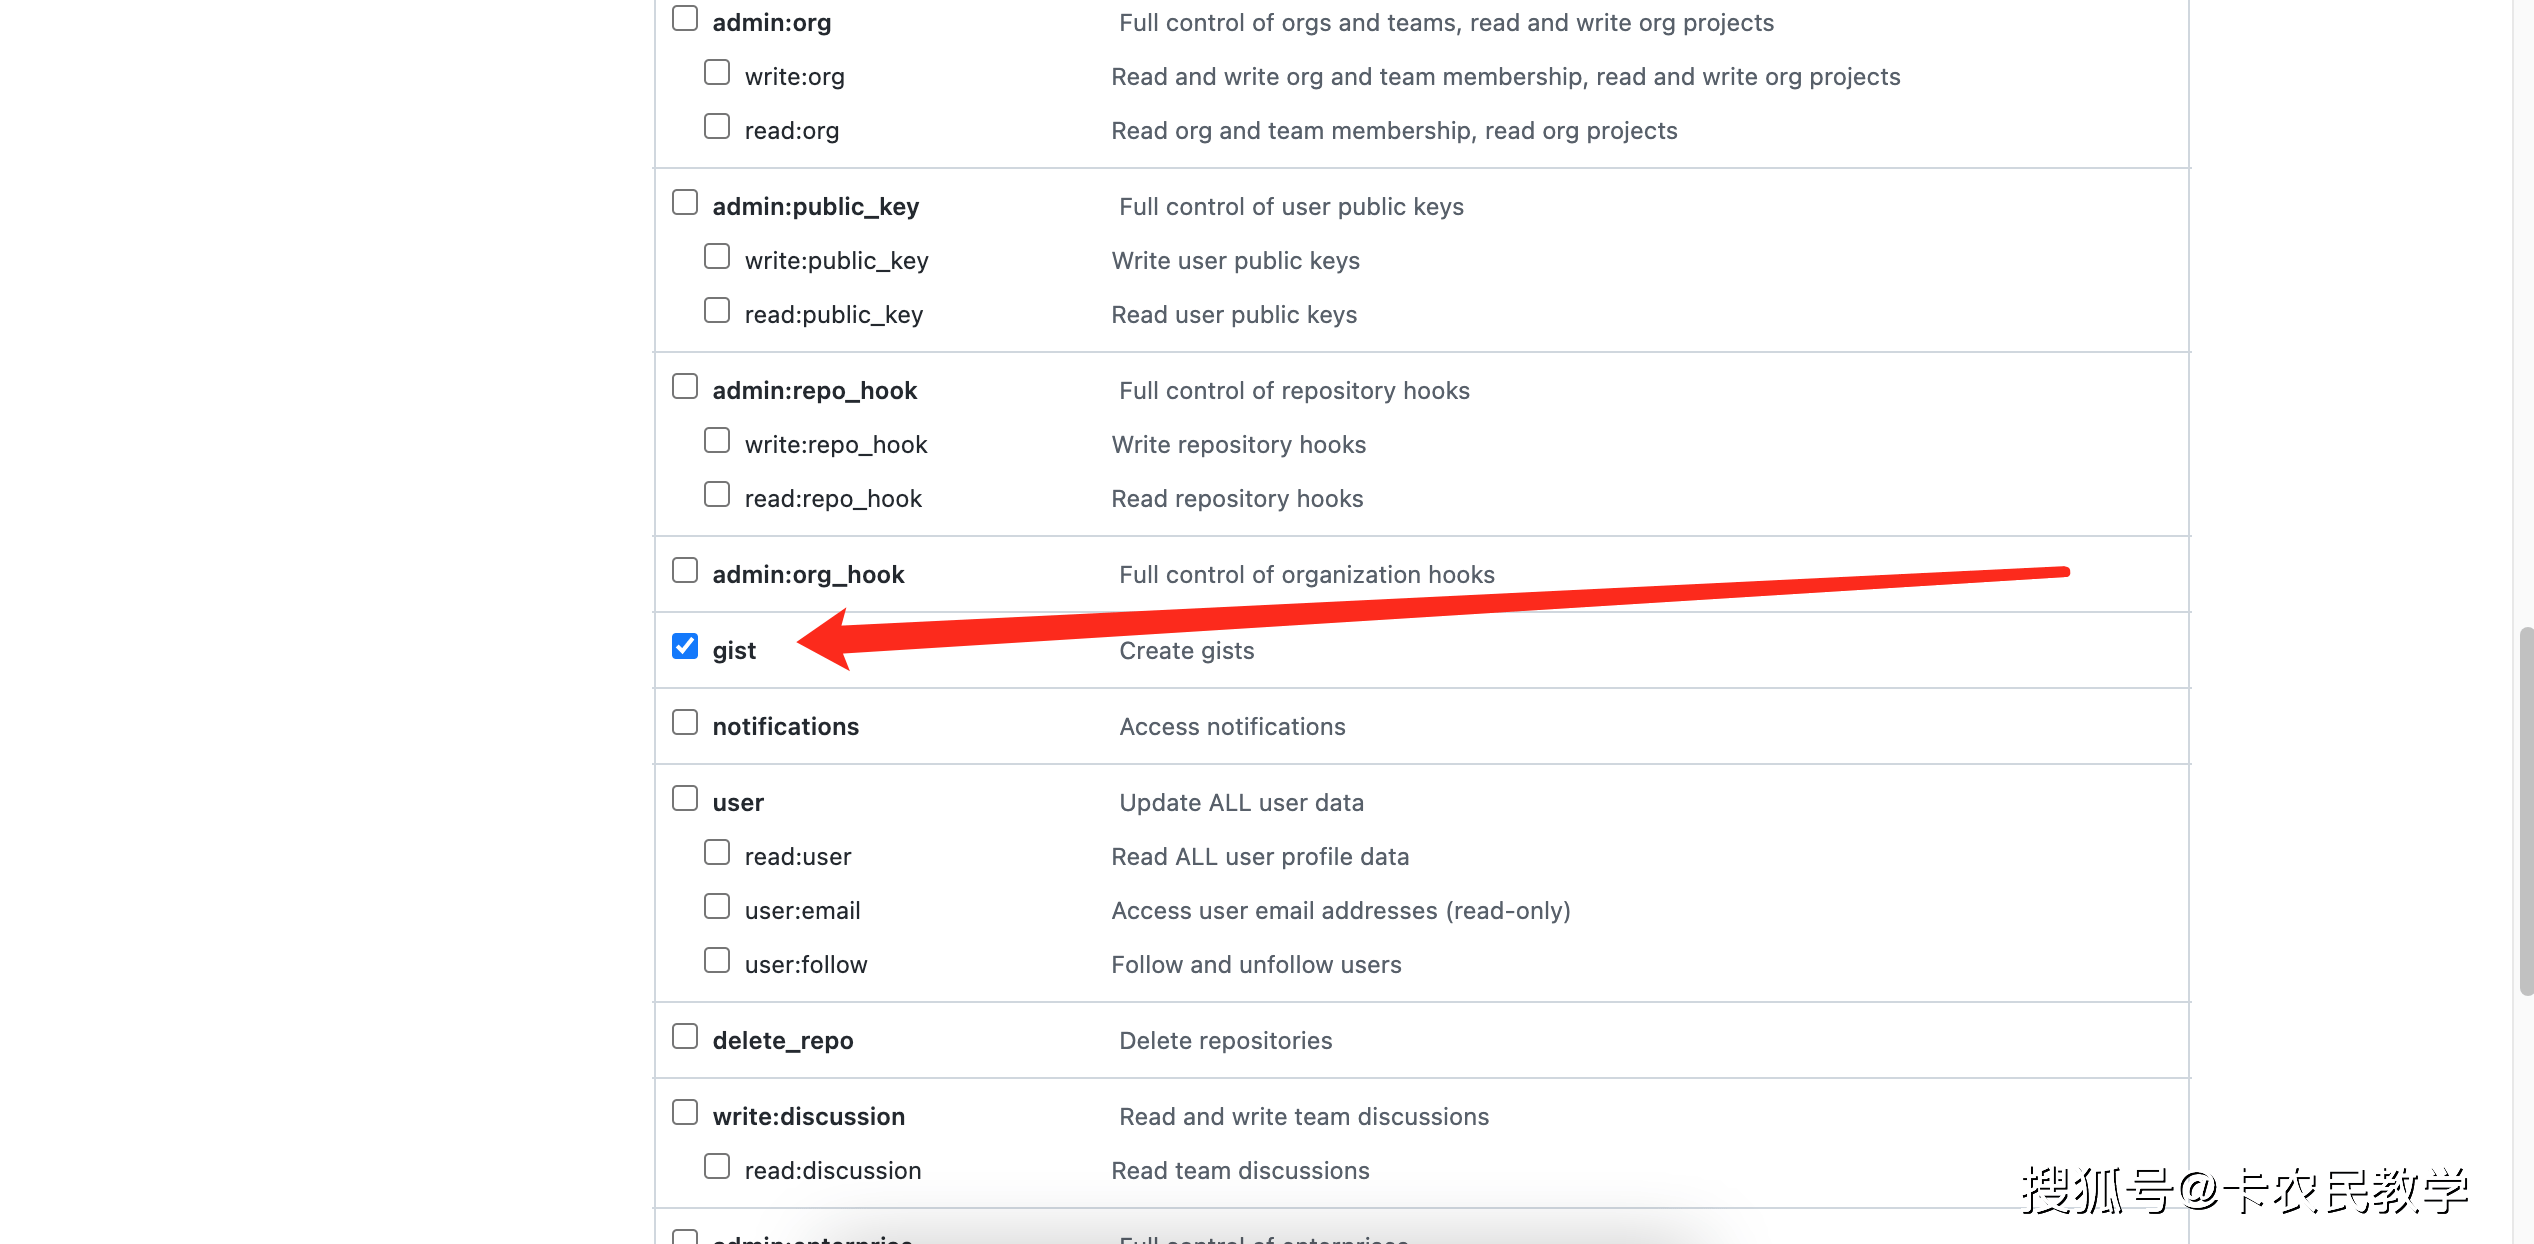Check the notifications scope
This screenshot has width=2534, height=1244.
click(x=685, y=722)
